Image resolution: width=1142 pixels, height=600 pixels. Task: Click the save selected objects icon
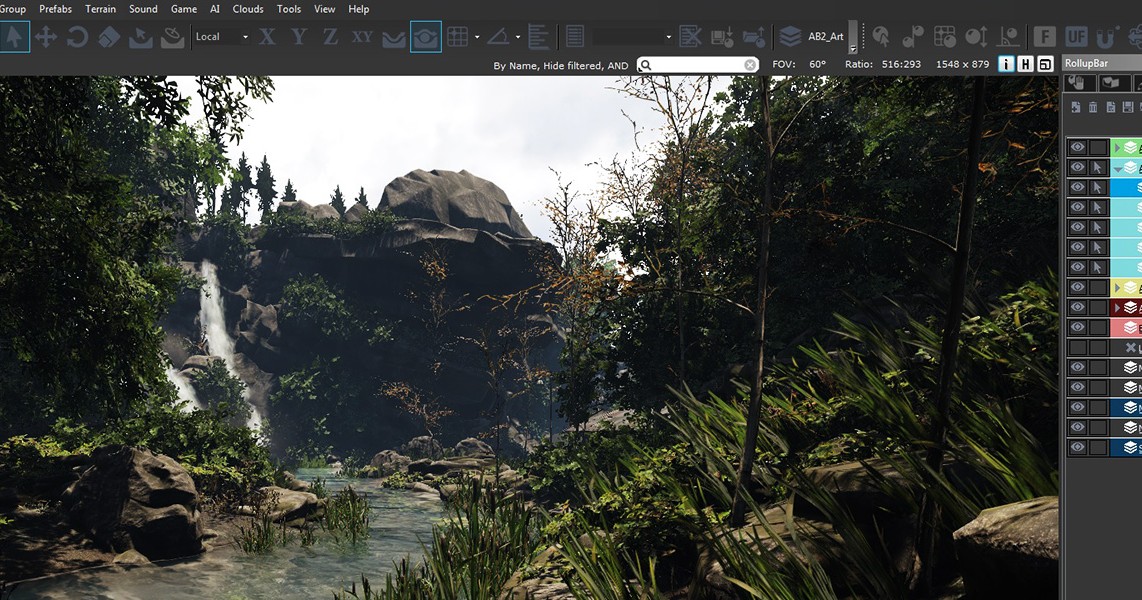click(x=722, y=36)
